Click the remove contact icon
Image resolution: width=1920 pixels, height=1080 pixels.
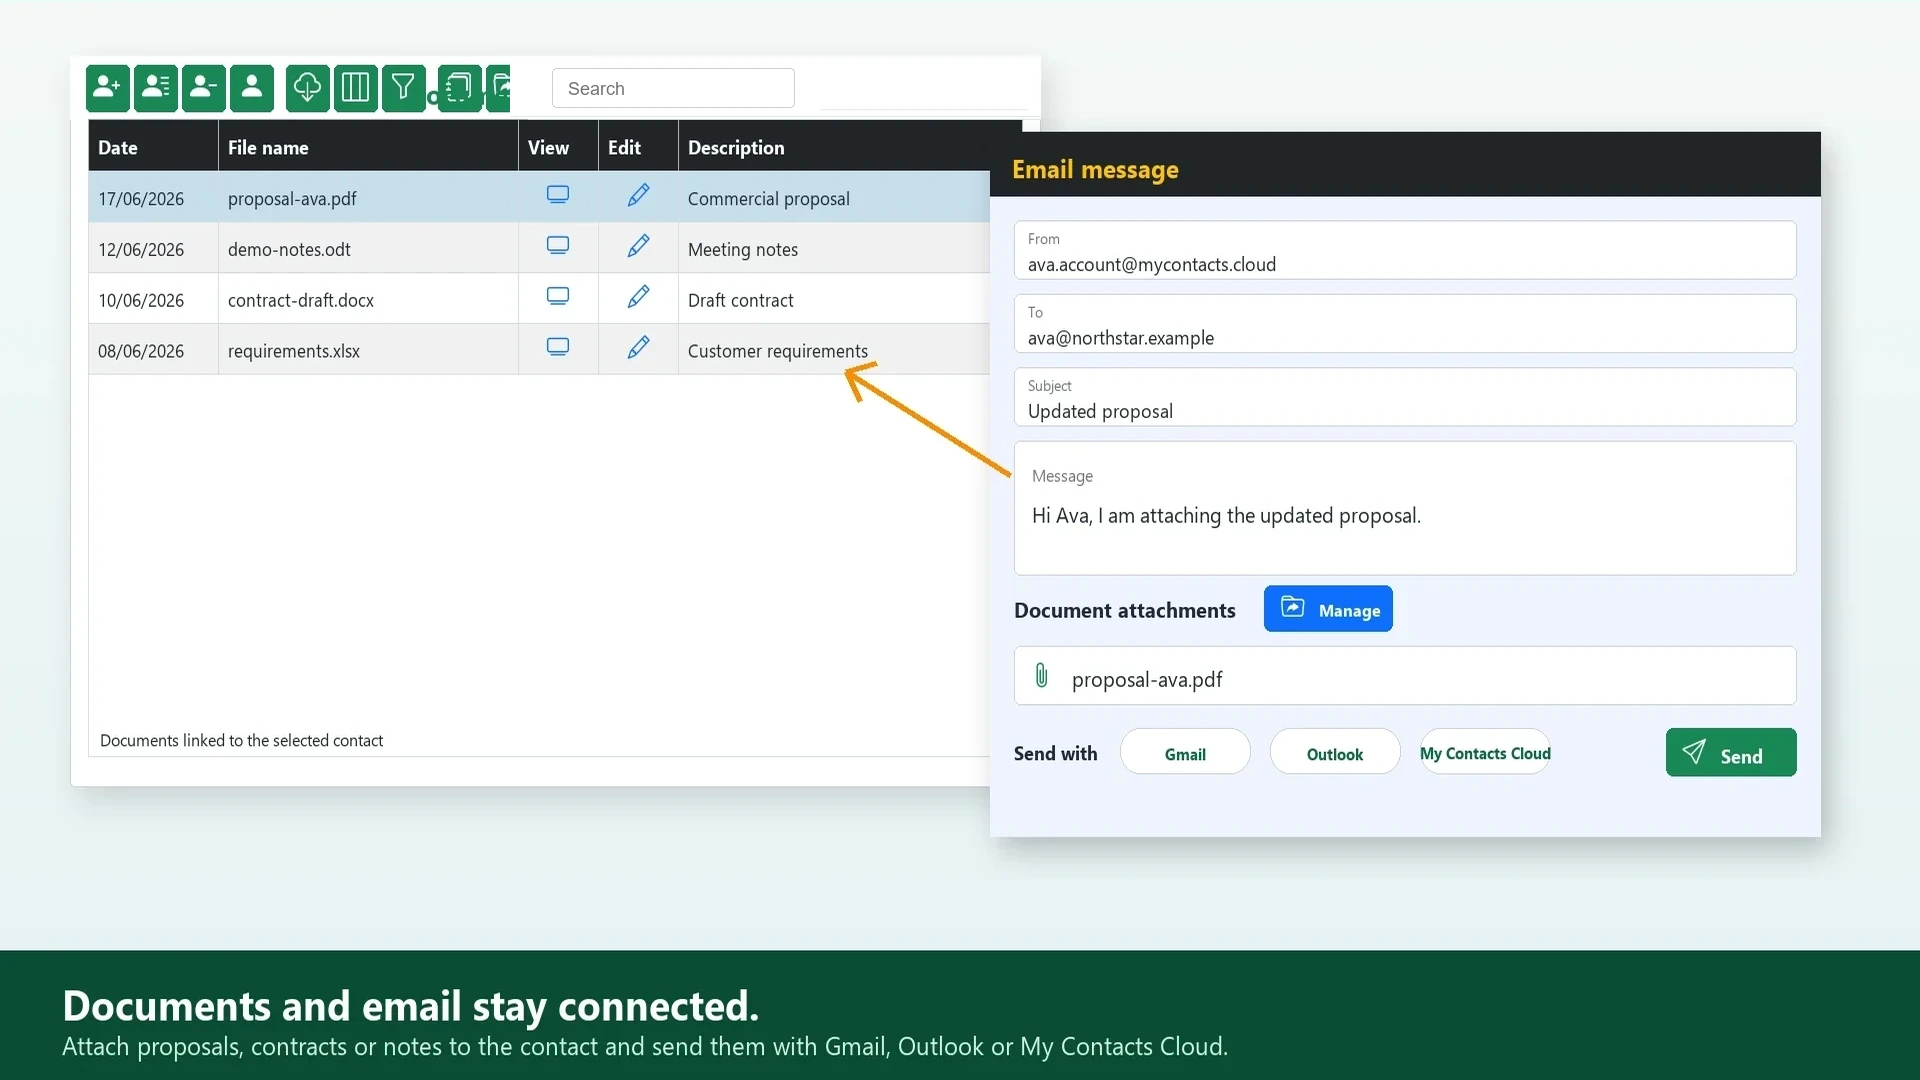click(x=203, y=88)
